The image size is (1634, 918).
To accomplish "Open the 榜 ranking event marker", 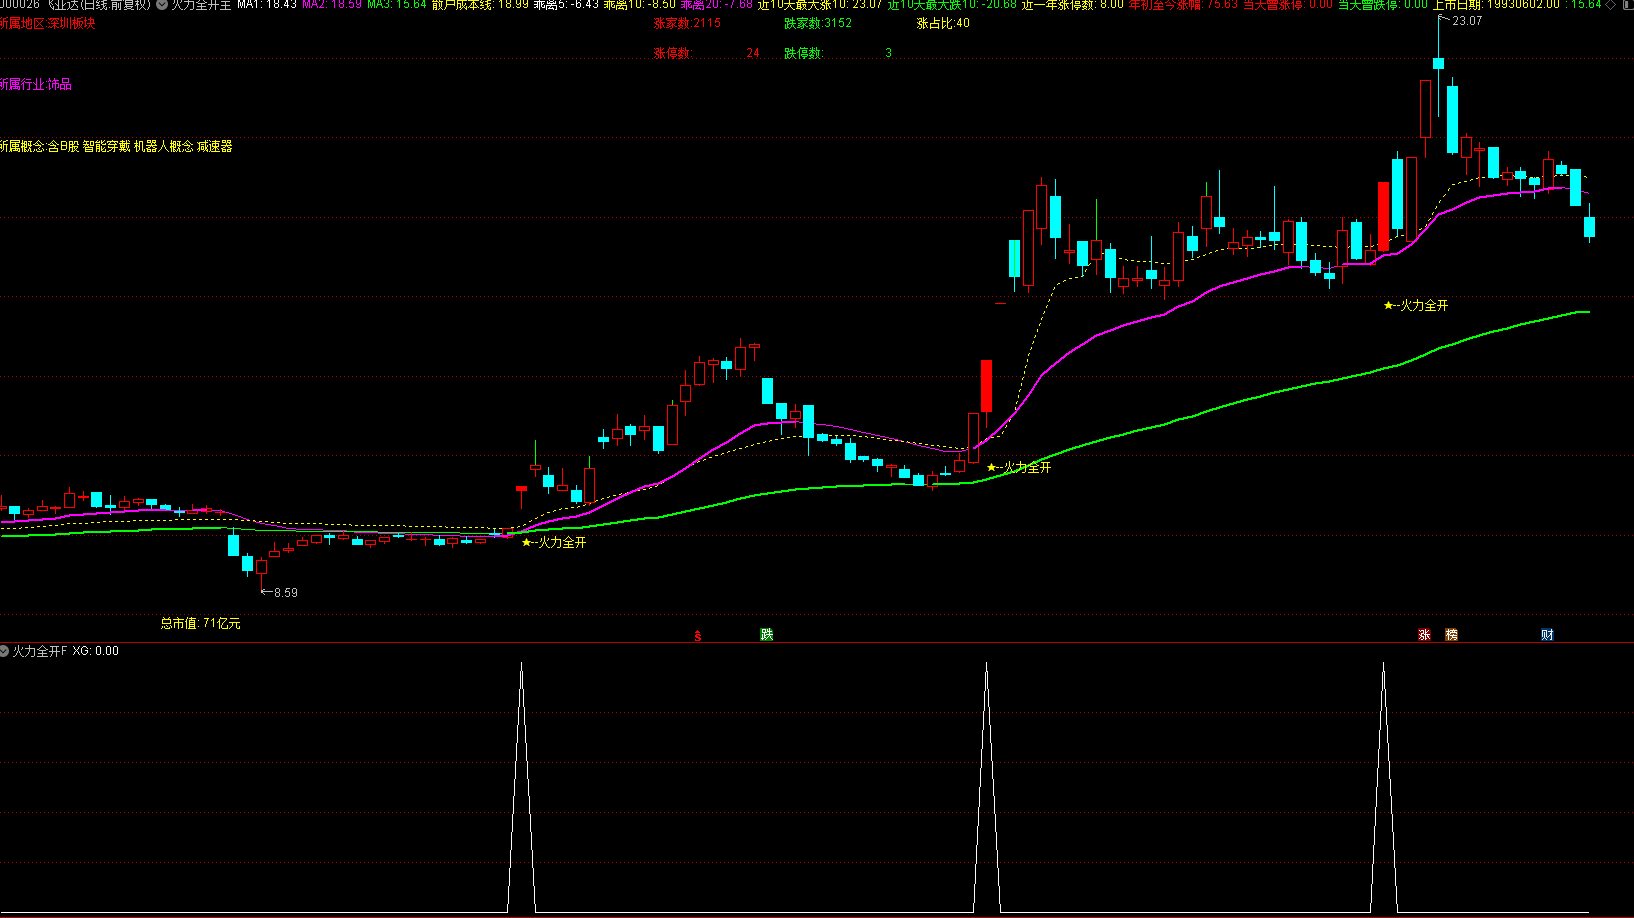I will [x=1452, y=635].
